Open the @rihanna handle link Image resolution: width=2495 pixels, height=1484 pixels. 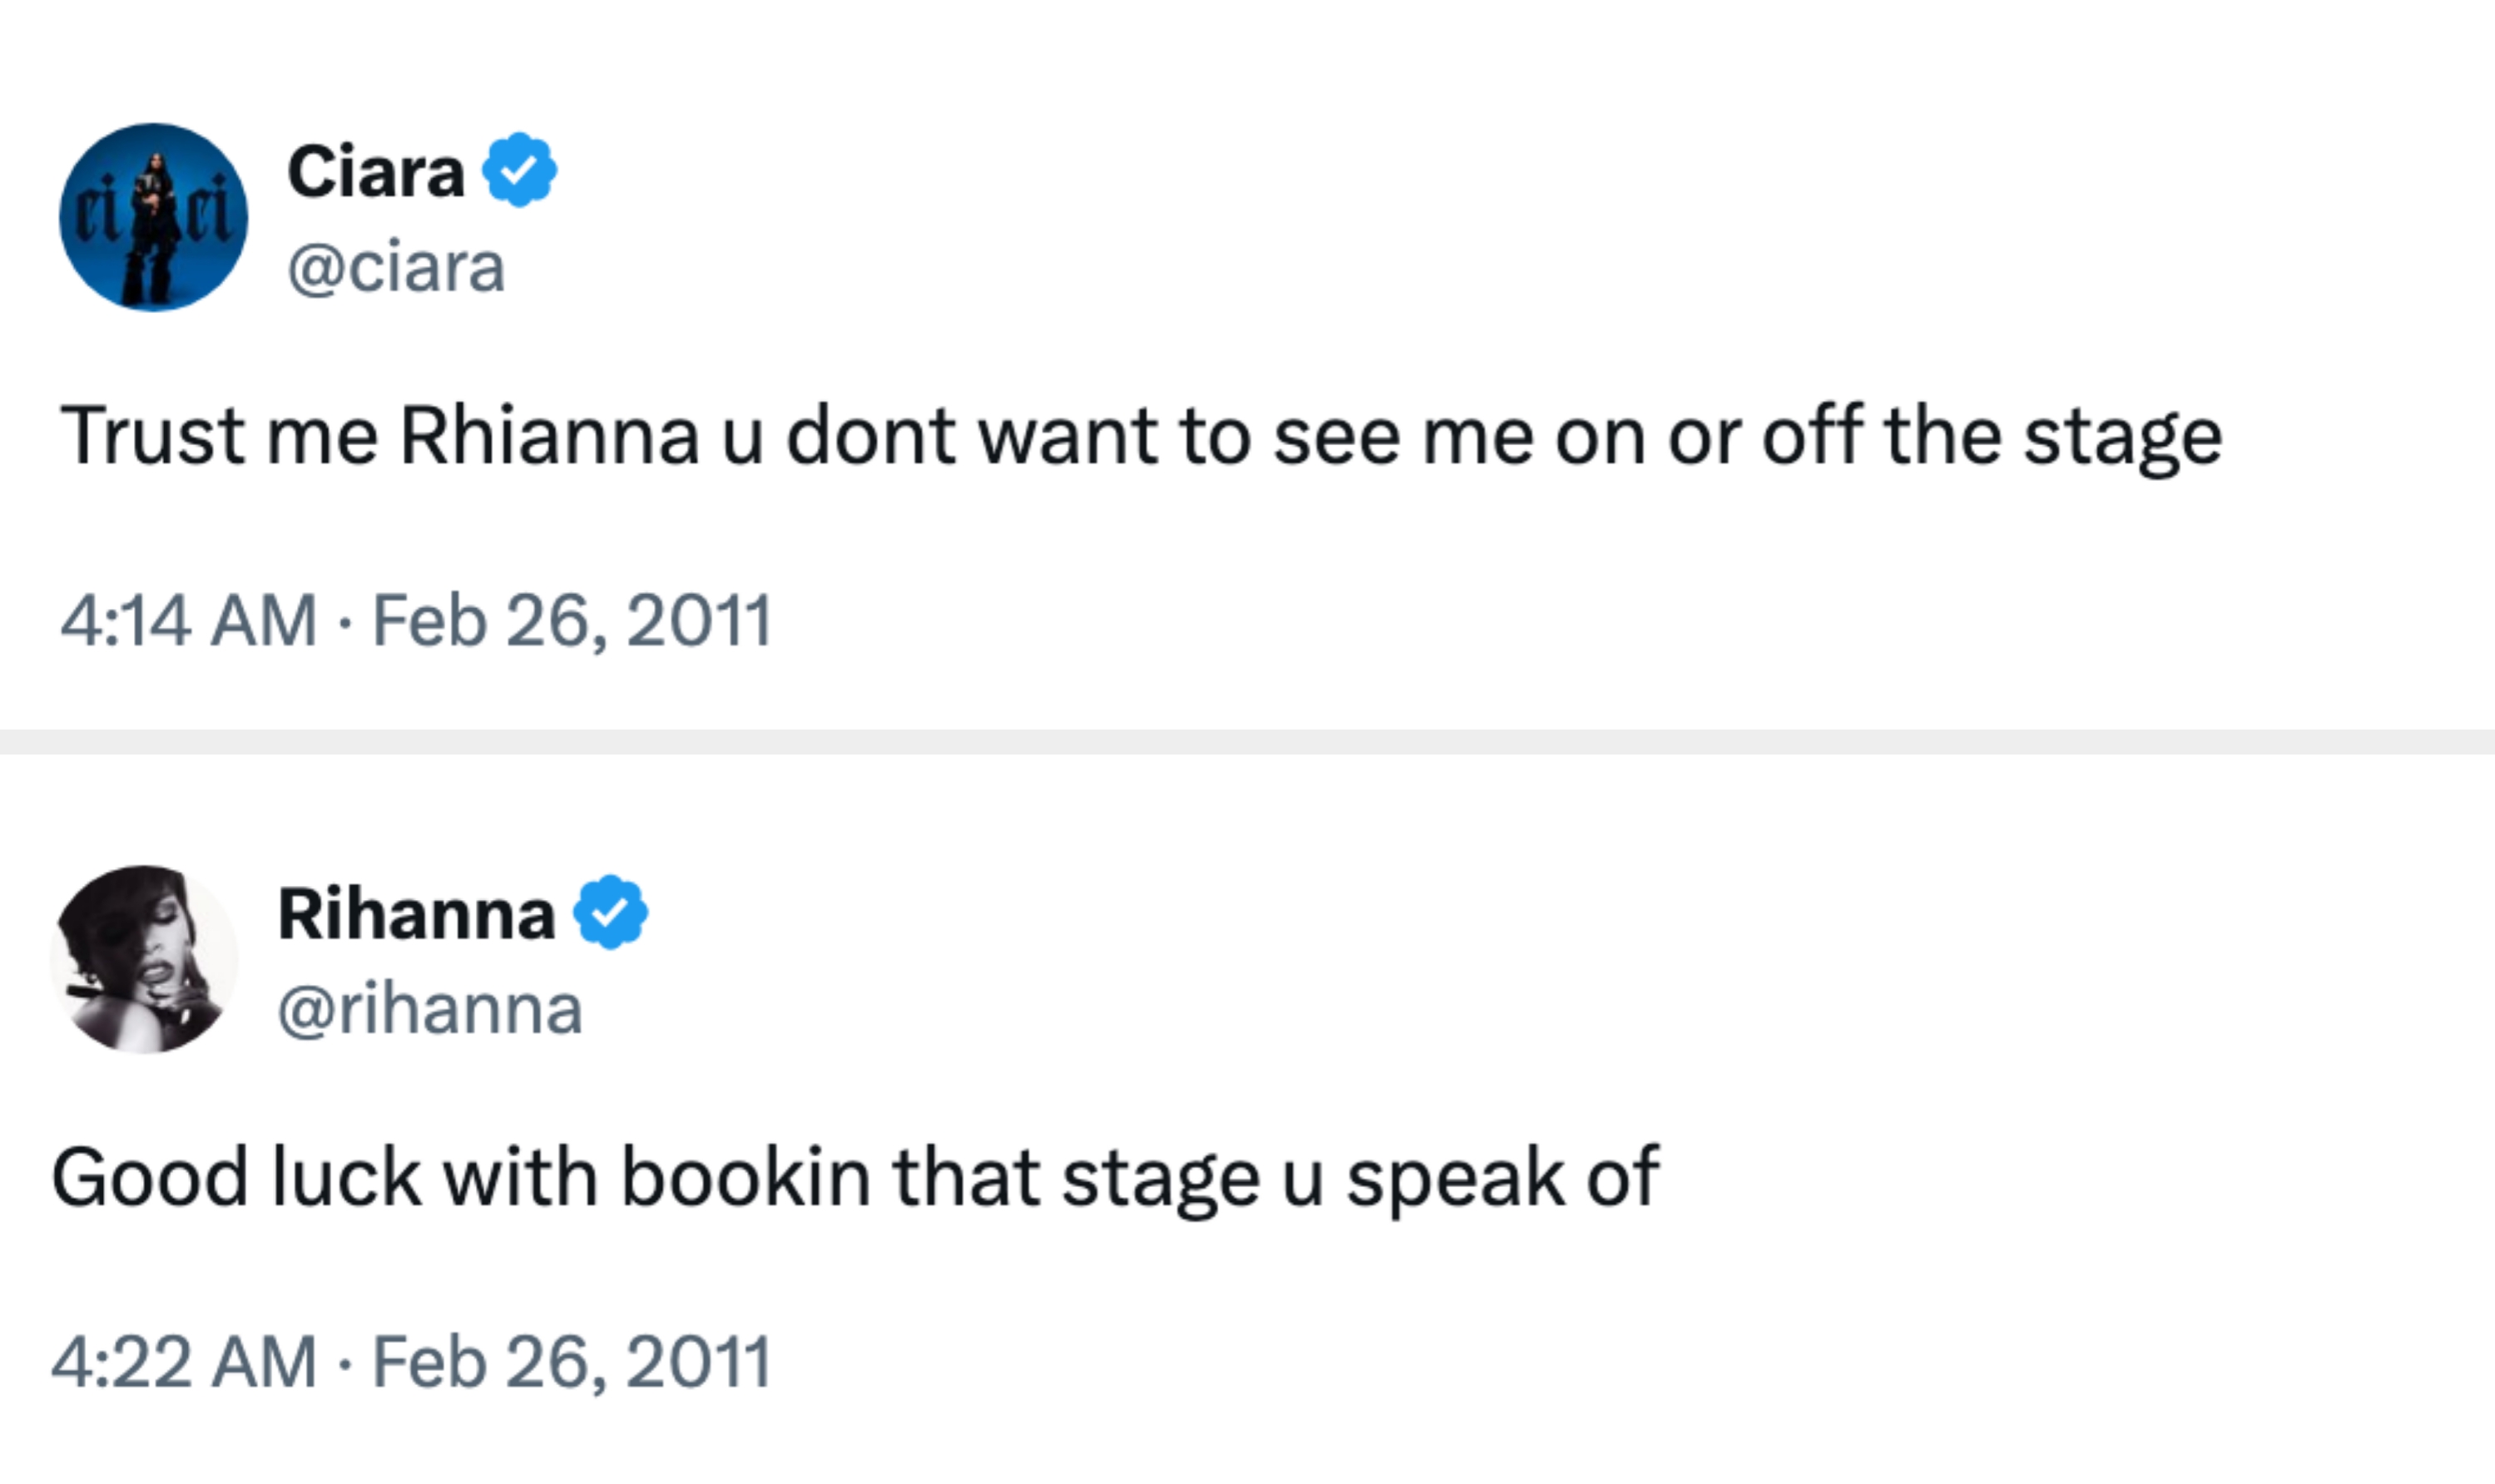(430, 1009)
